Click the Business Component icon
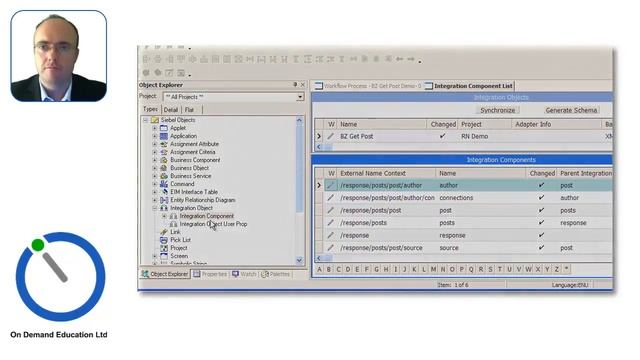 [164, 160]
